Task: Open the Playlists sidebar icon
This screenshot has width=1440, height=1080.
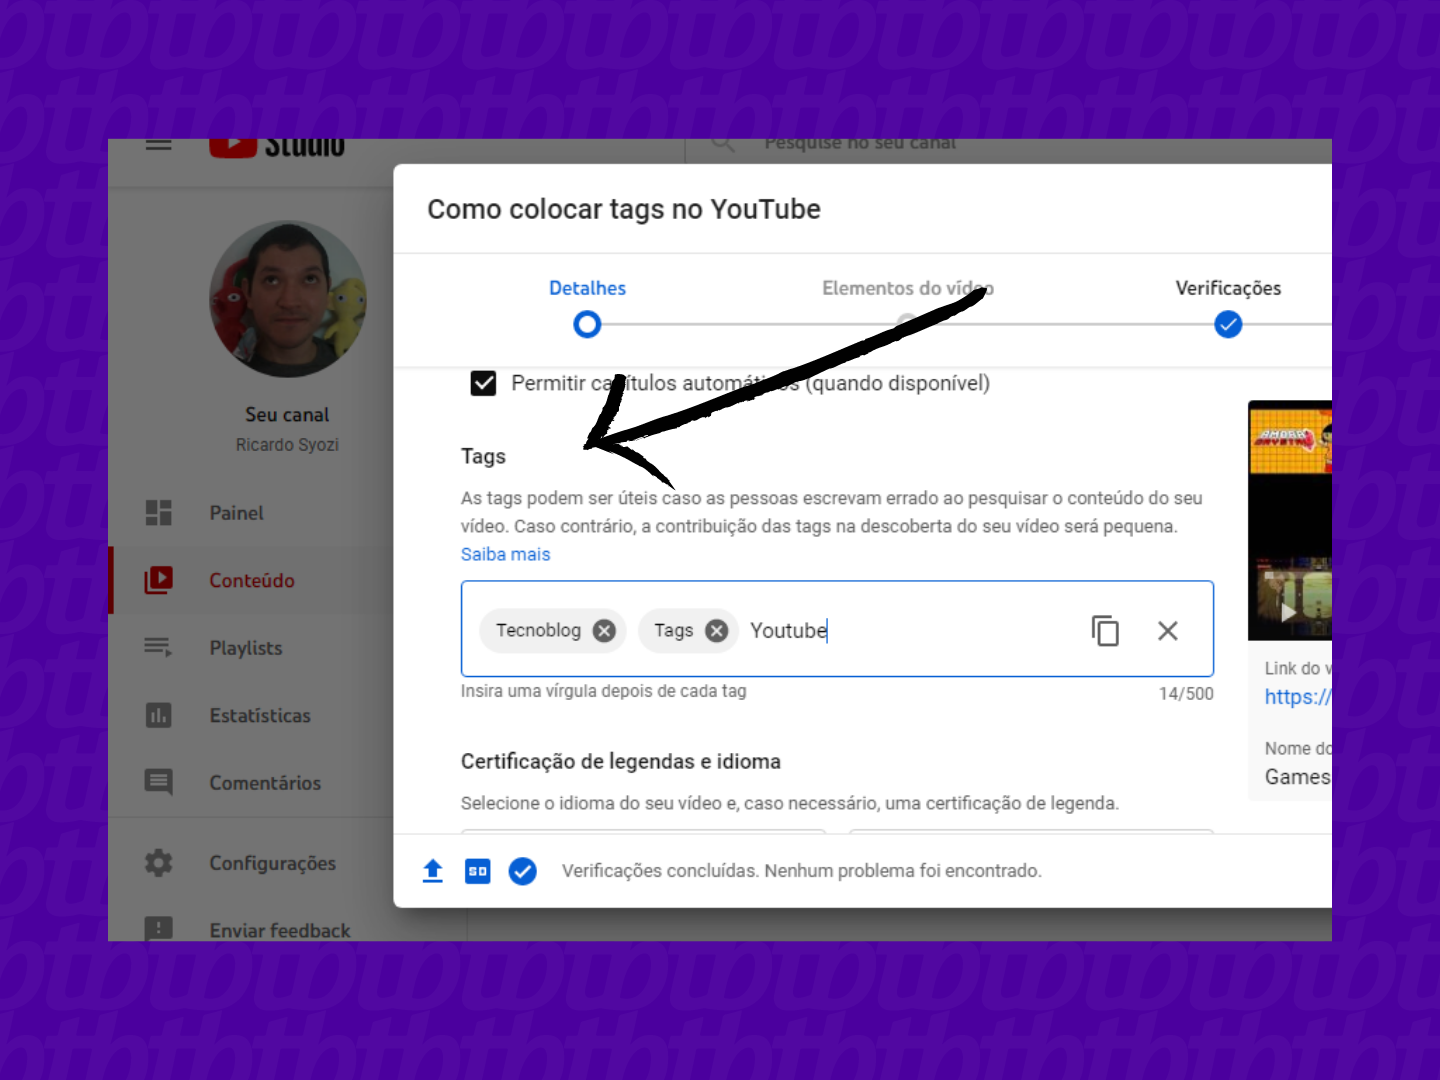Action: 159,647
